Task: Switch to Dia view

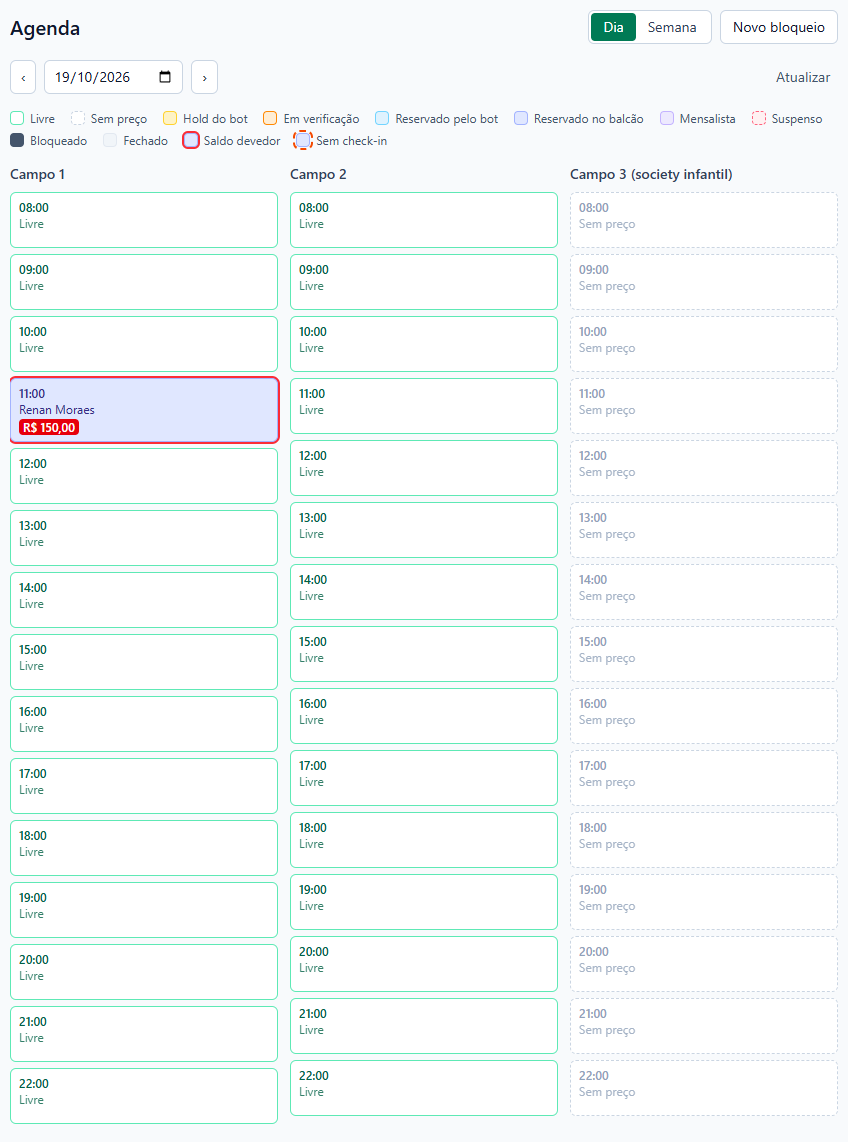Action: 613,28
